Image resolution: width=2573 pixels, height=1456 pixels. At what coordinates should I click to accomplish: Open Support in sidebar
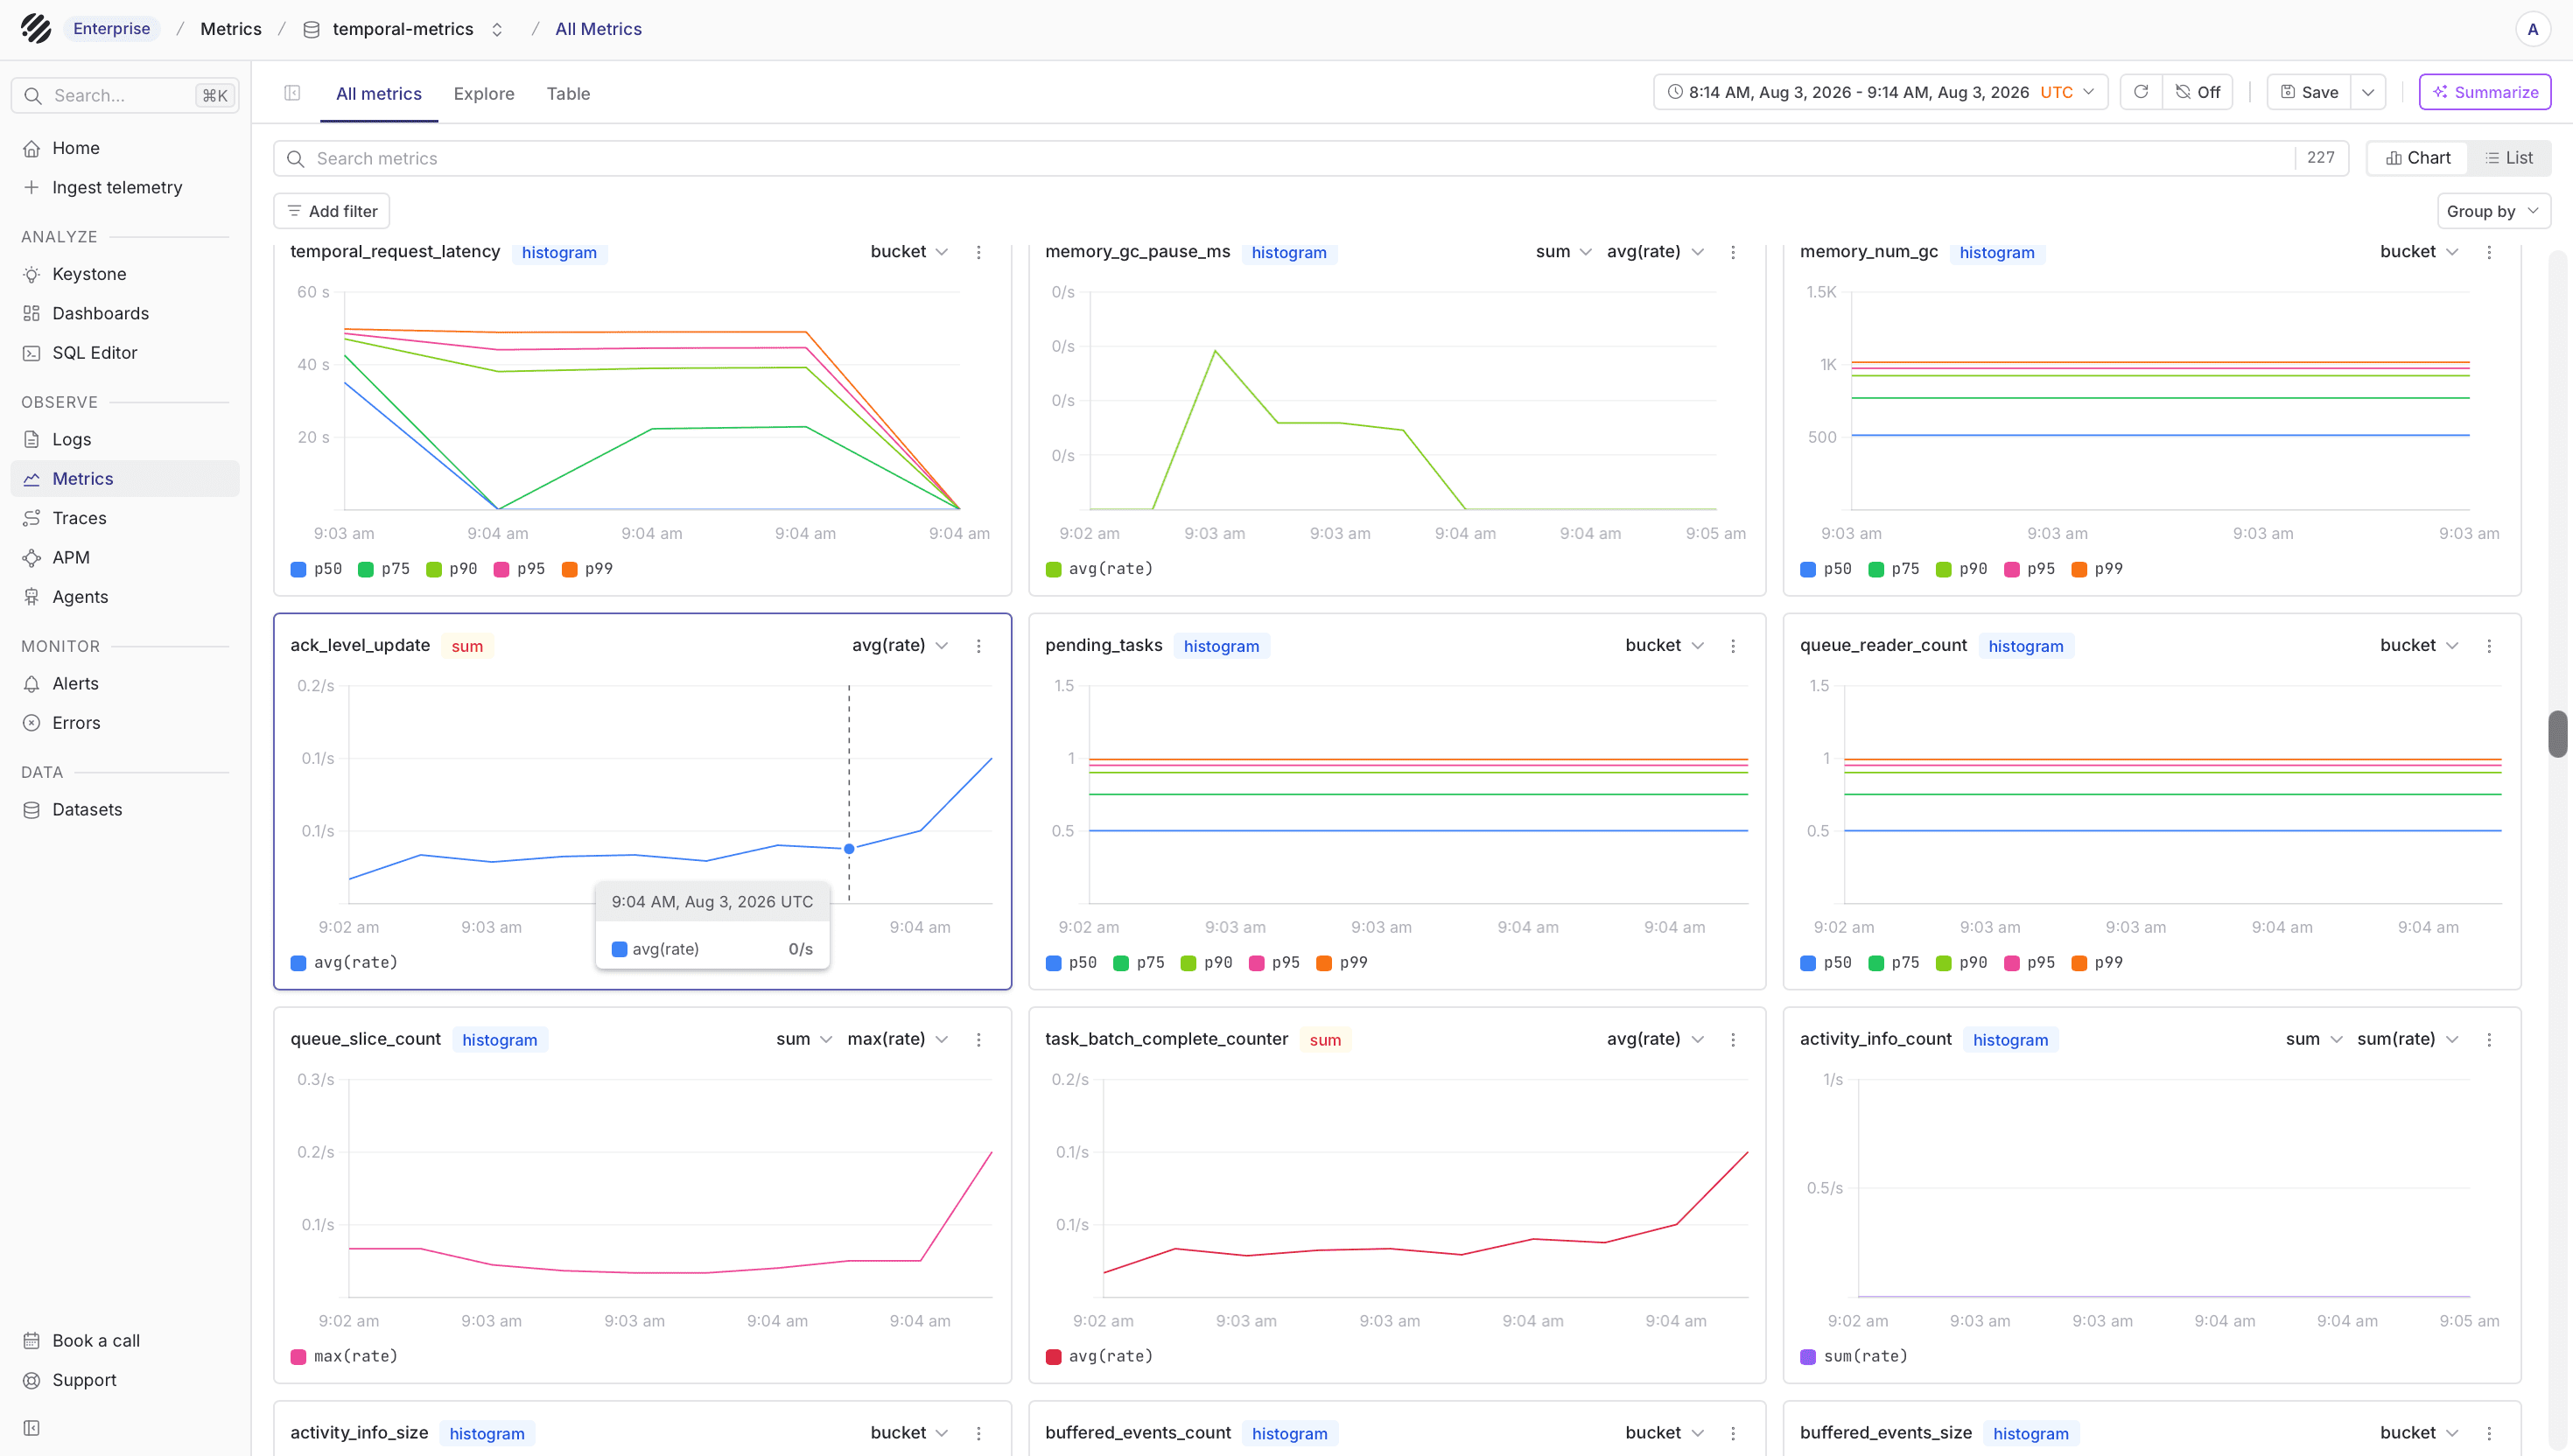click(125, 1380)
